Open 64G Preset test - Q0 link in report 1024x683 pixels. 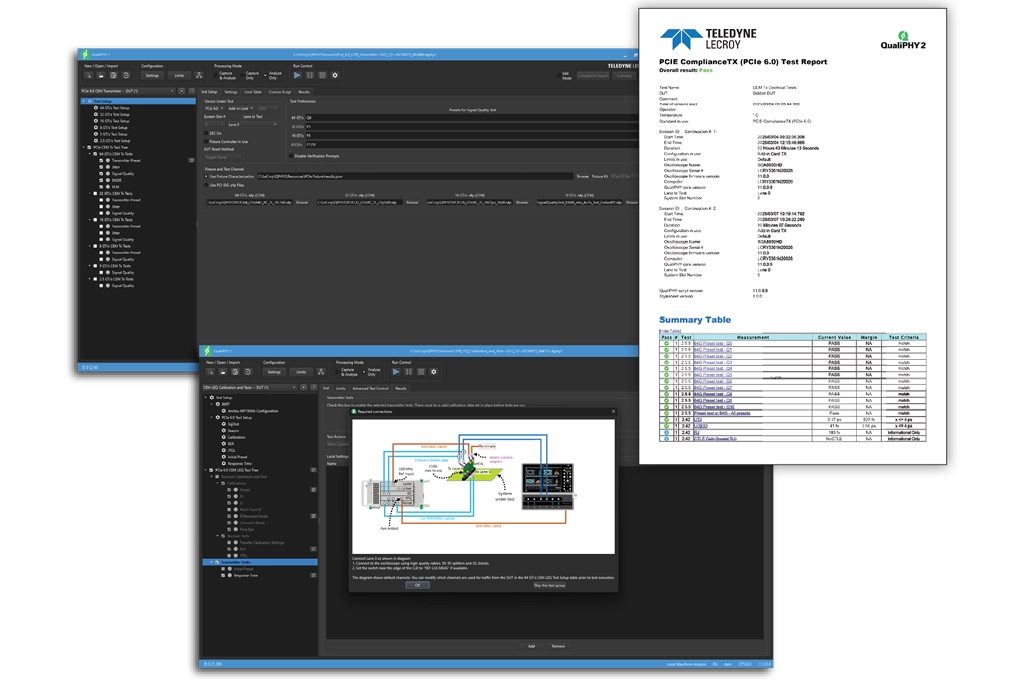(712, 343)
